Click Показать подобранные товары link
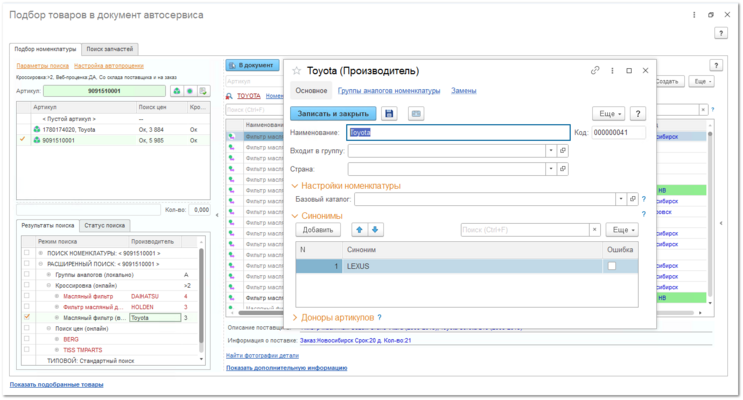Screen dimensions: 743x400 click(56, 385)
